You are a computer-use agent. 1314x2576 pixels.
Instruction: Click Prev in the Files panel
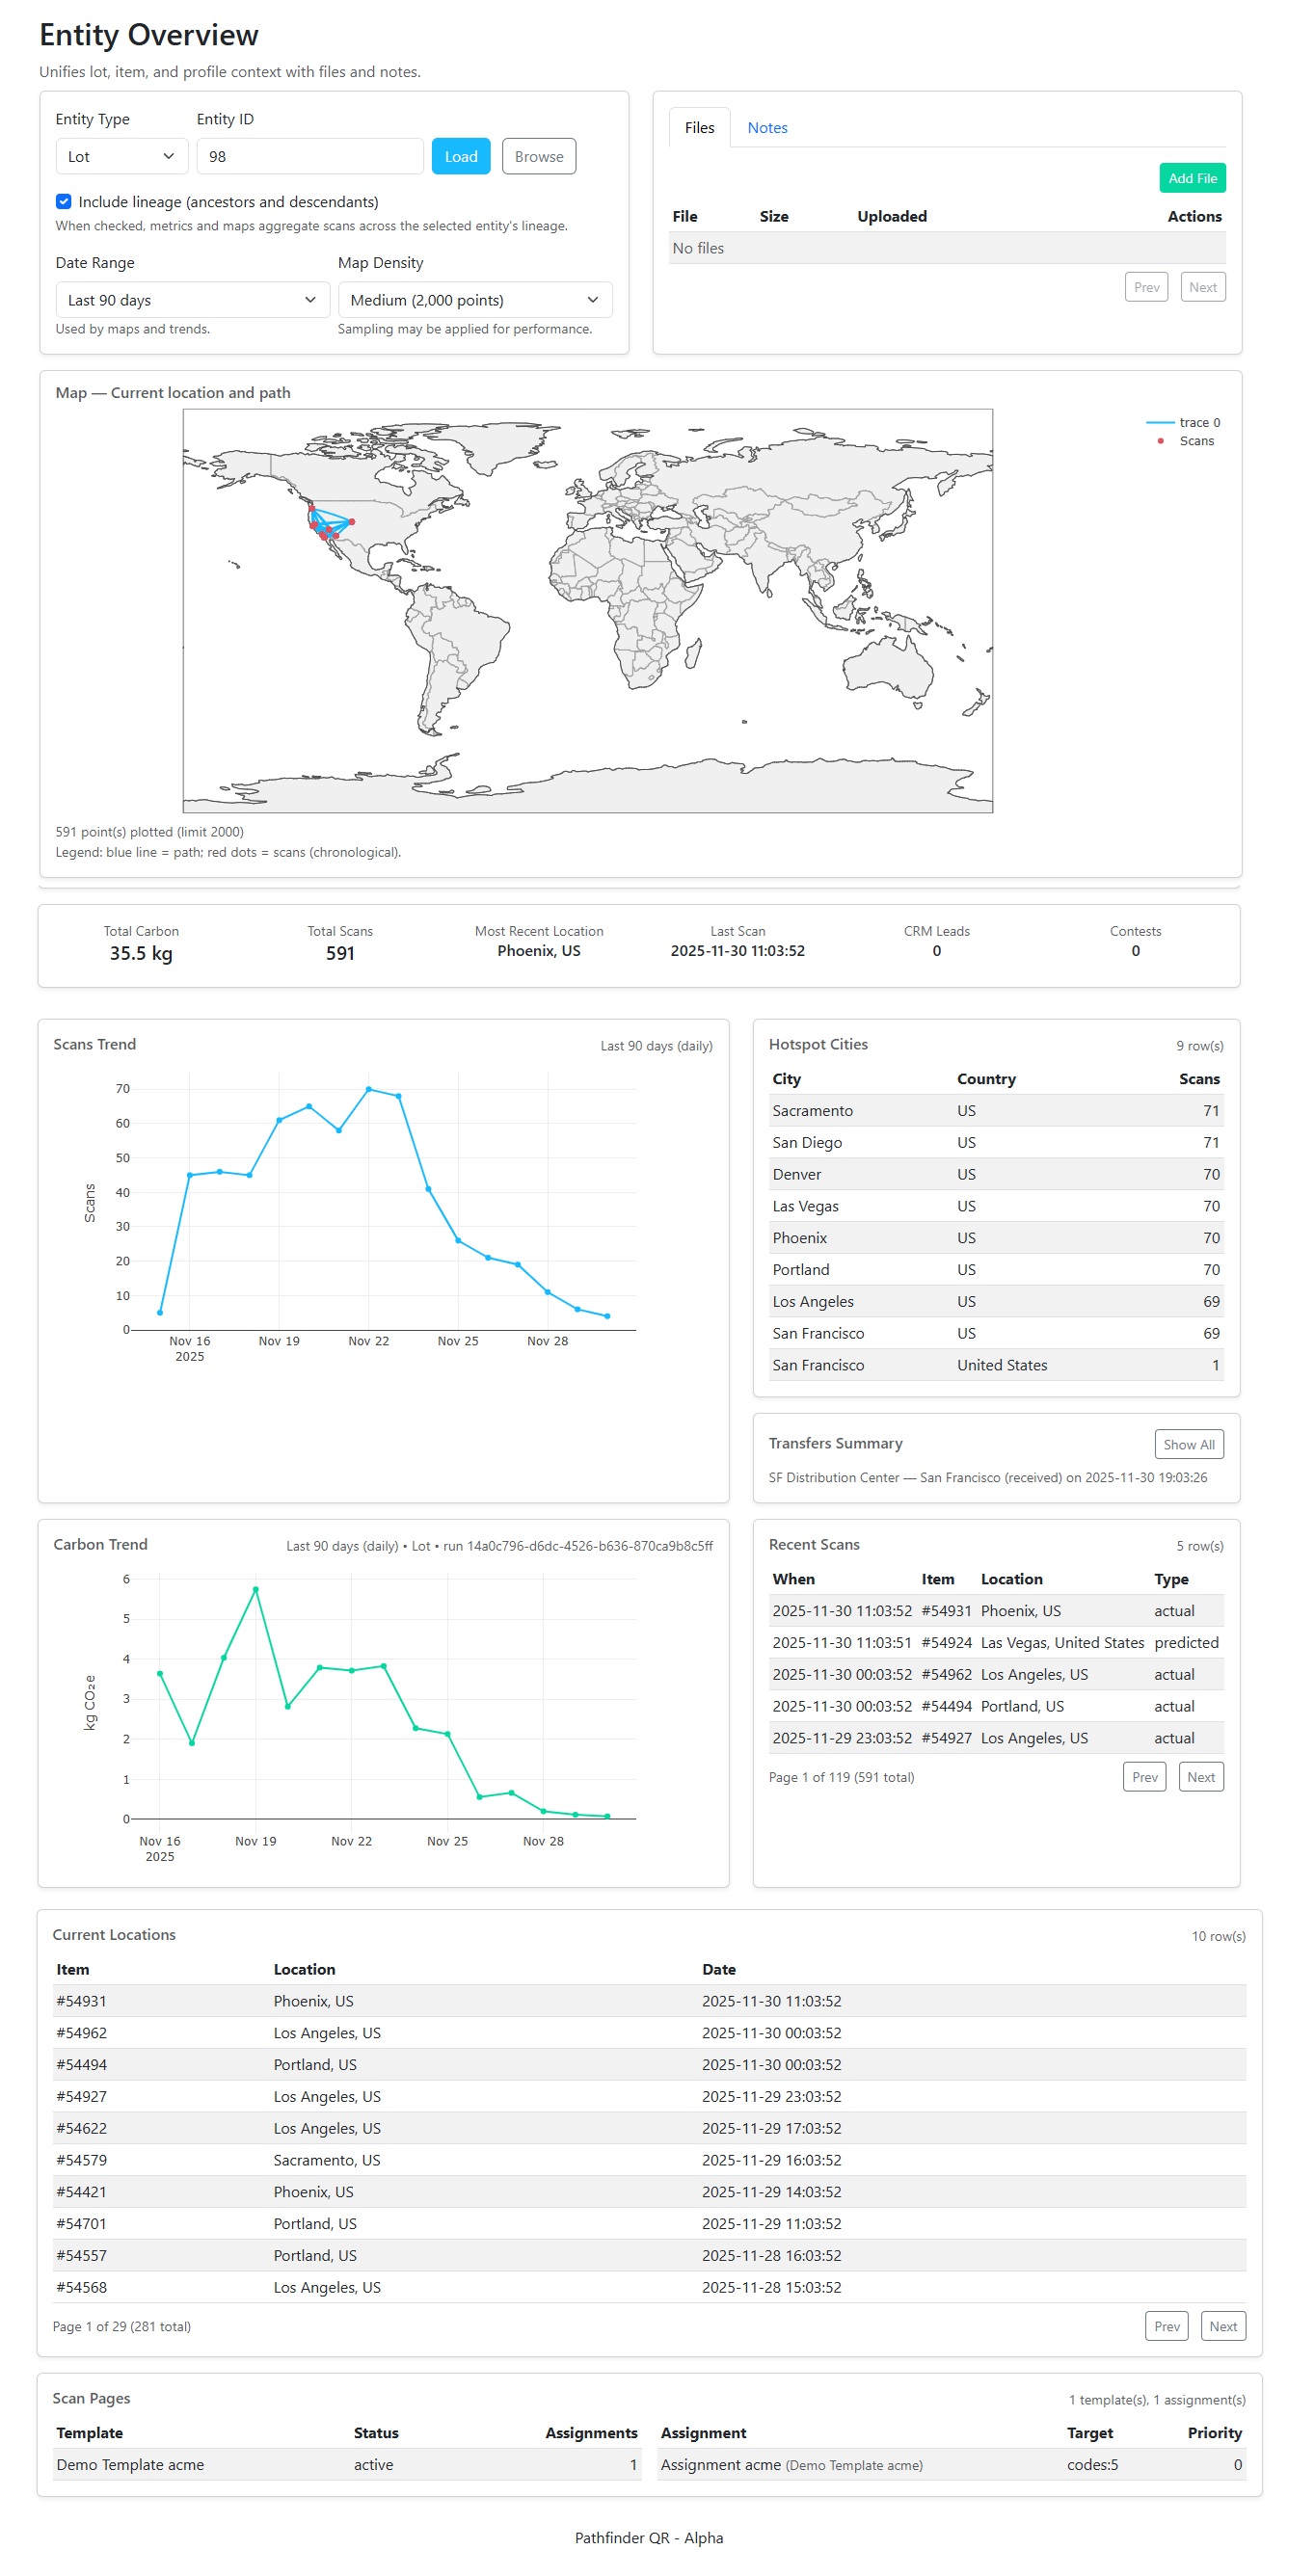[1147, 288]
